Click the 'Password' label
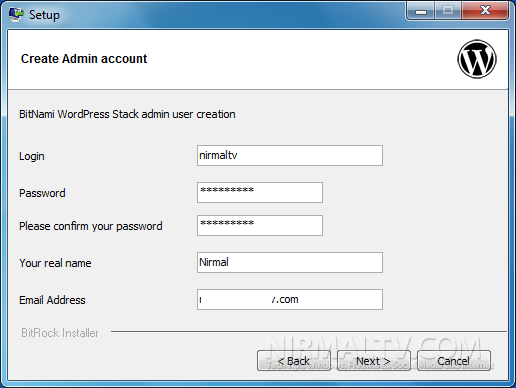Screen dimensions: 516x388 point(42,193)
